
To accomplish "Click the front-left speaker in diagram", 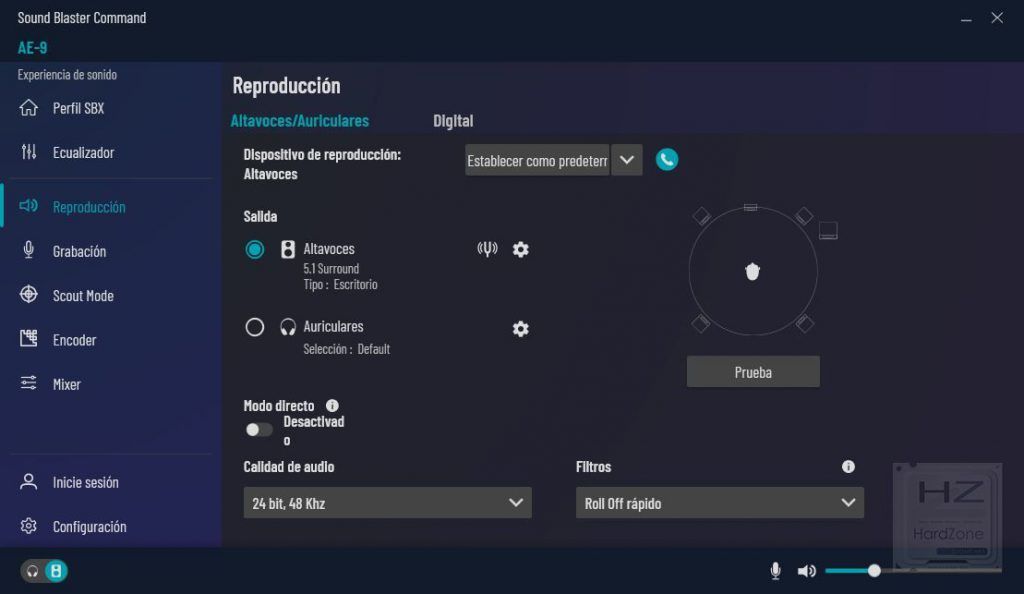I will click(701, 216).
